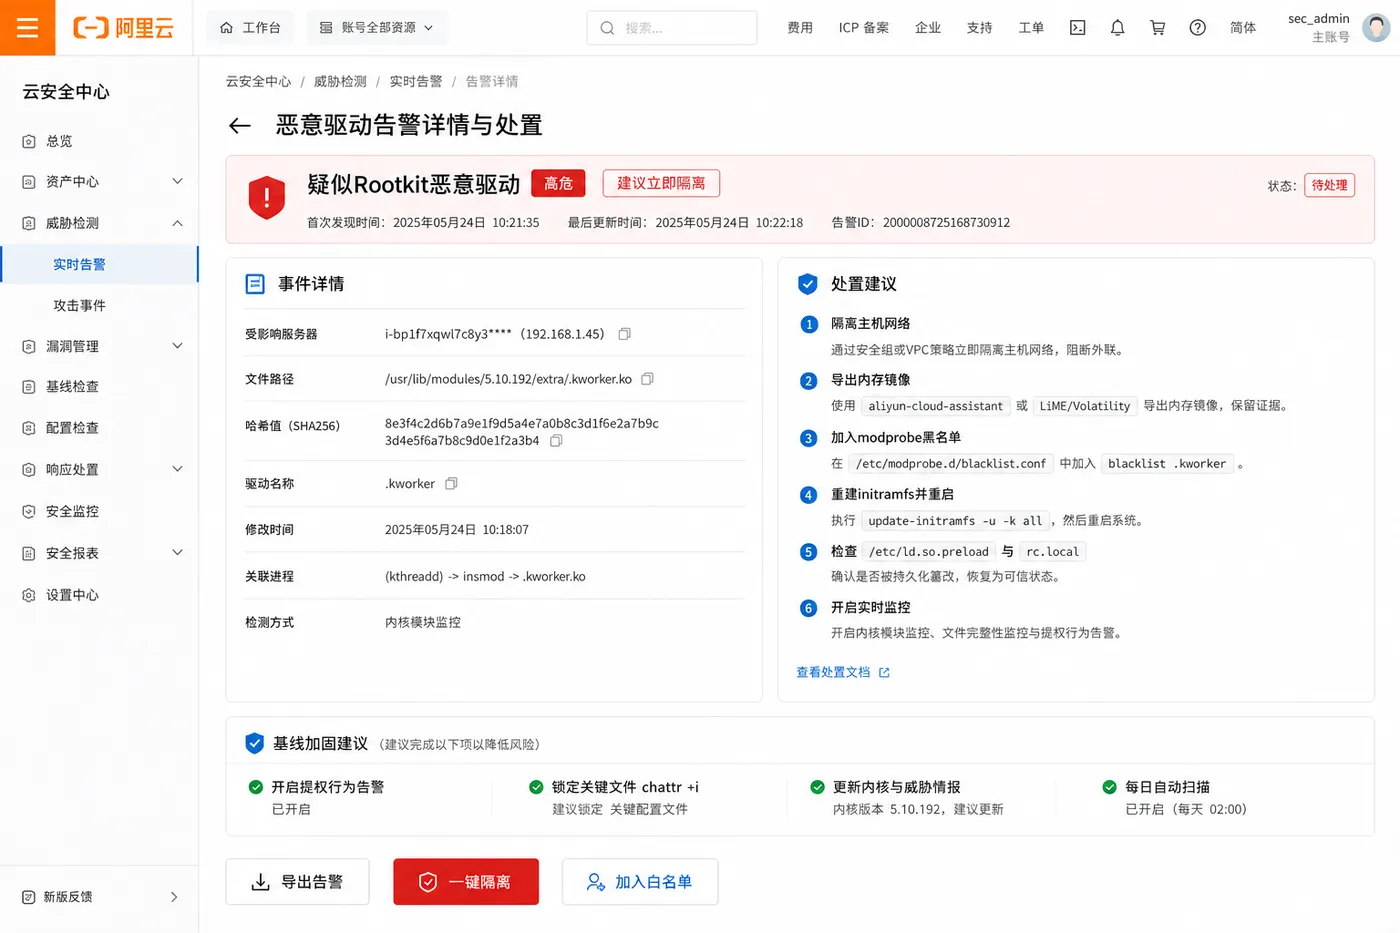Open the sec_admin user avatar
Image resolution: width=1400 pixels, height=933 pixels.
[1376, 28]
